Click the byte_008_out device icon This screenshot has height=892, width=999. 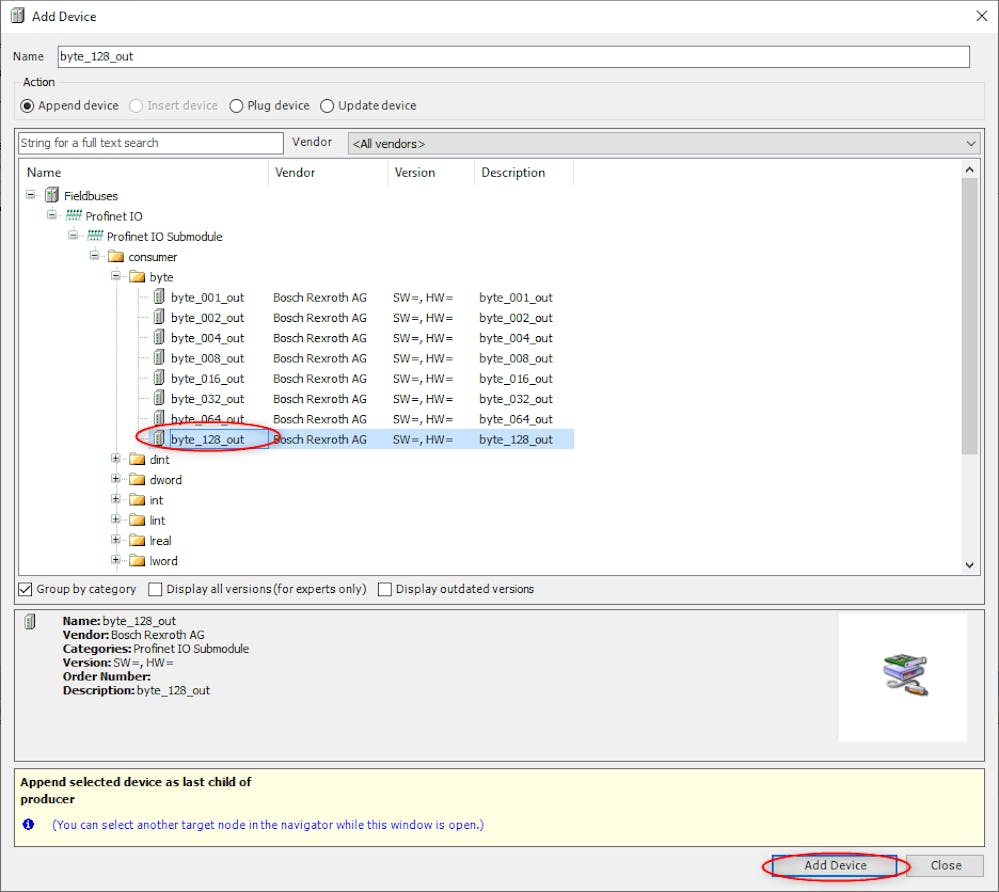point(159,357)
